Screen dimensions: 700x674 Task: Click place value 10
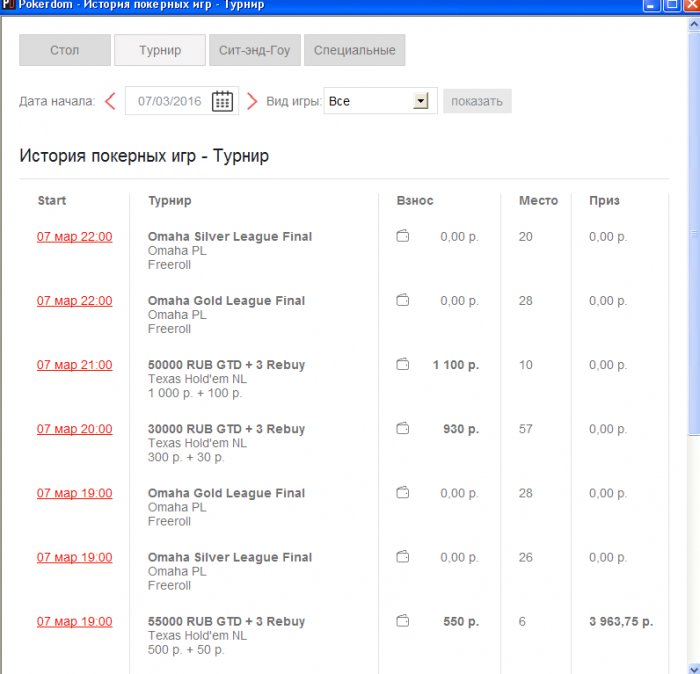[525, 365]
